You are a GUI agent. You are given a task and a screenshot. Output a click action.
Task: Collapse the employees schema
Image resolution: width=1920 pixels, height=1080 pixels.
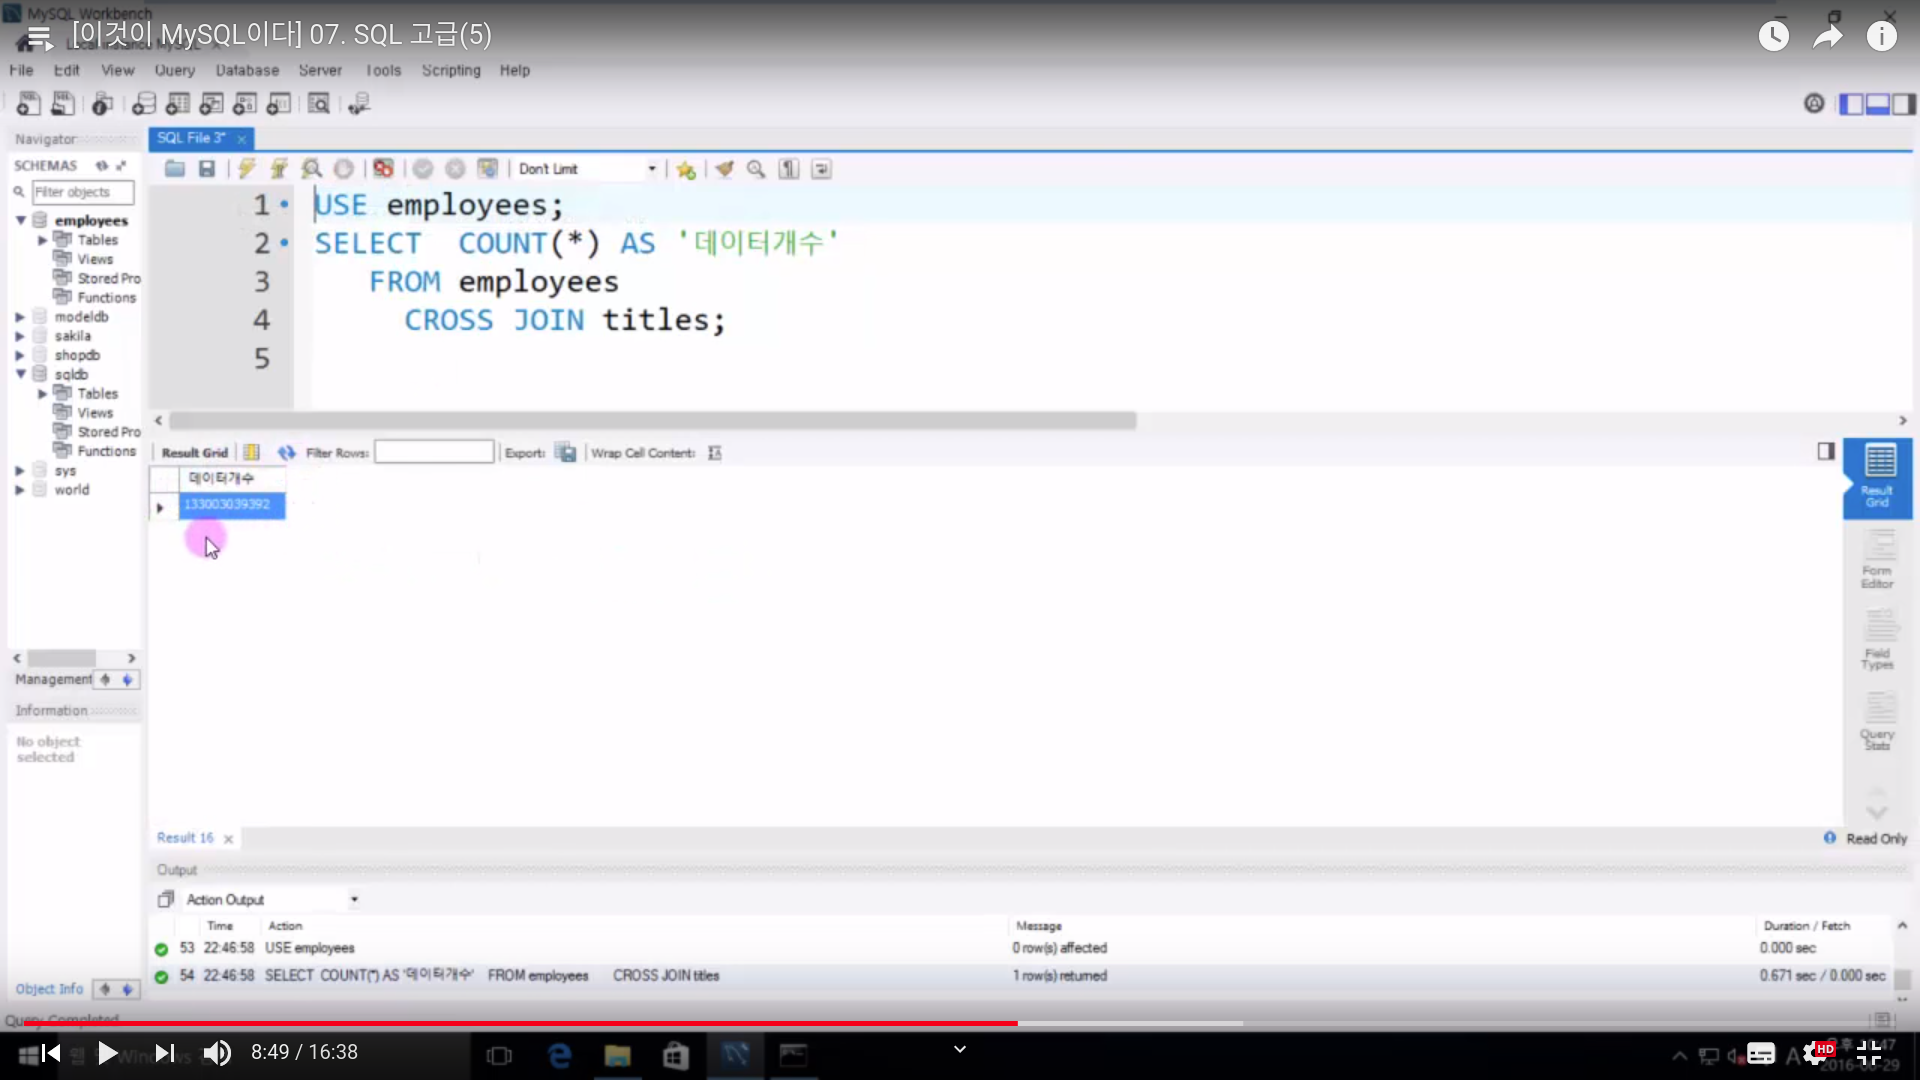pyautogui.click(x=20, y=220)
